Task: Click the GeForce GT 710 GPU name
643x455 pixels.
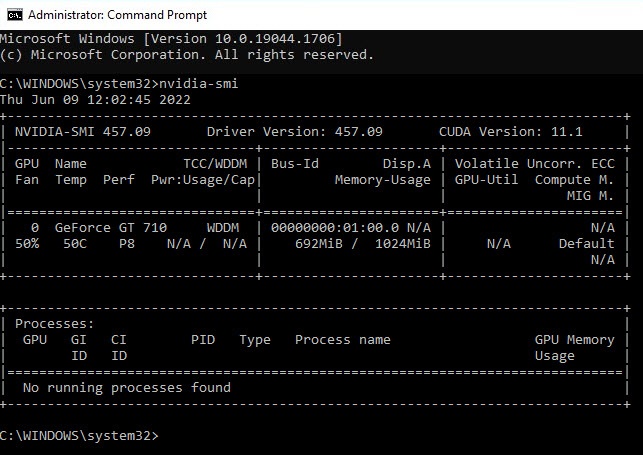Action: [110, 227]
